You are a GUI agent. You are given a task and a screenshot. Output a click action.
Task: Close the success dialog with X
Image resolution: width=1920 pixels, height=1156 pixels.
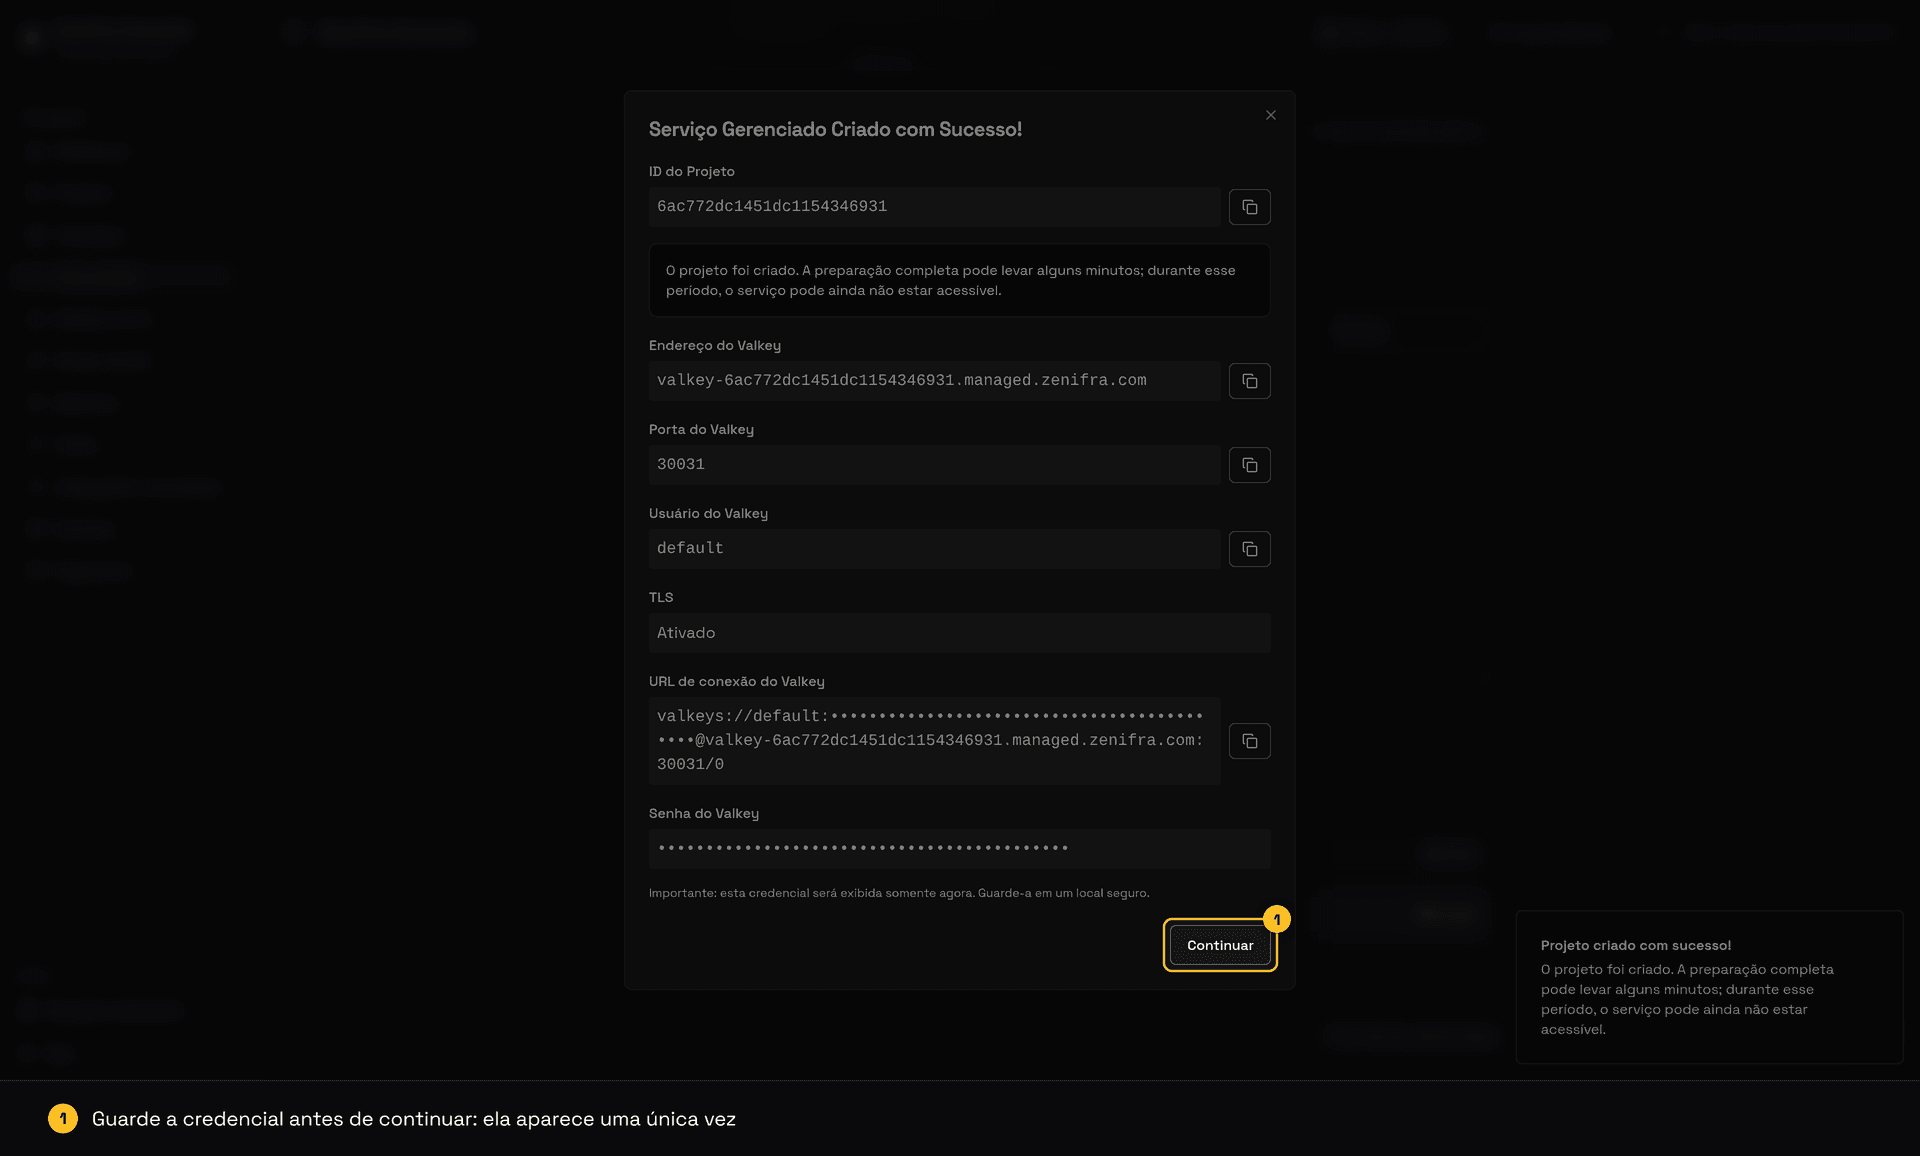pyautogui.click(x=1270, y=115)
